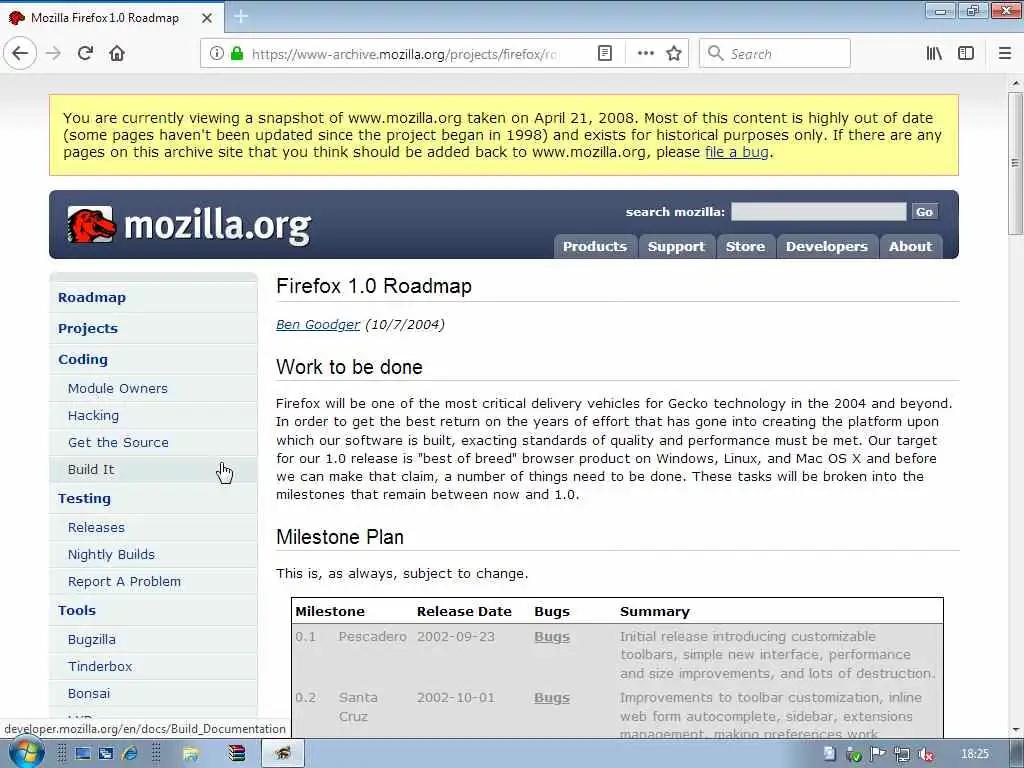Open the Home page icon
The height and width of the screenshot is (768, 1024).
(x=117, y=54)
